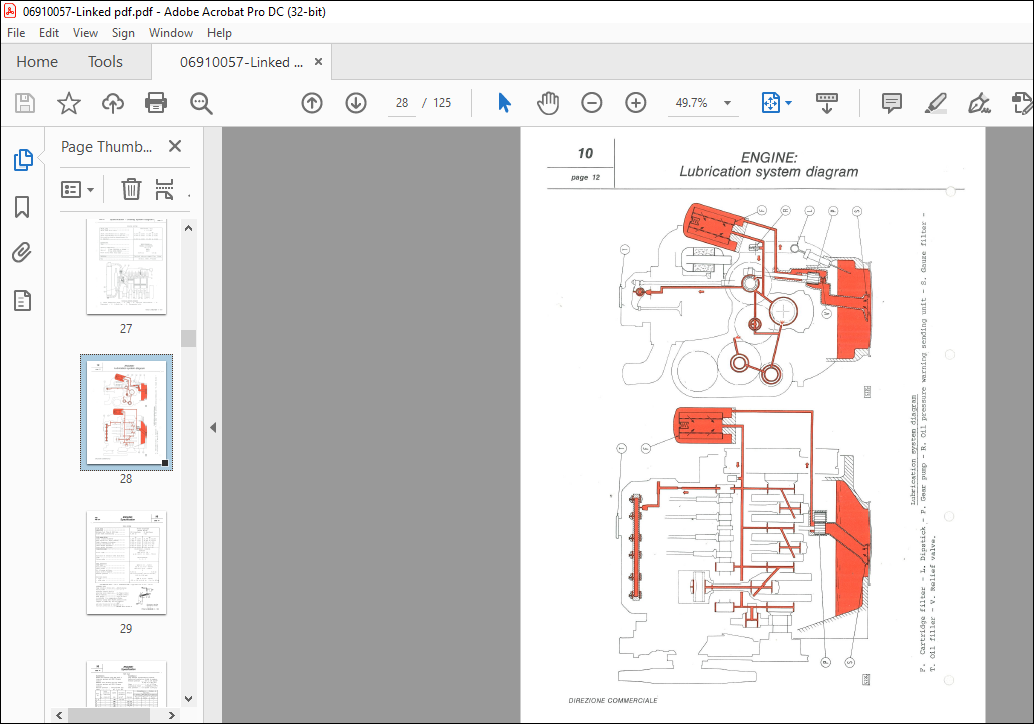The height and width of the screenshot is (724, 1034).
Task: Click the Save file icon
Action: [x=25, y=103]
